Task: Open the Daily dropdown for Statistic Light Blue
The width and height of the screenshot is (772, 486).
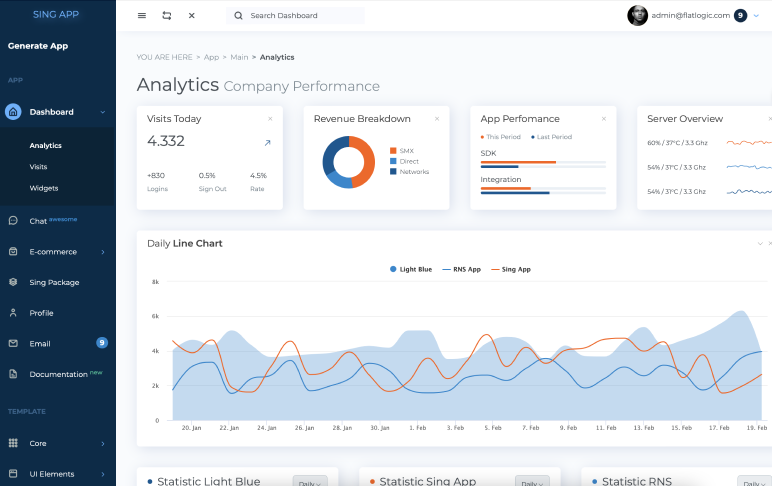Action: (308, 483)
